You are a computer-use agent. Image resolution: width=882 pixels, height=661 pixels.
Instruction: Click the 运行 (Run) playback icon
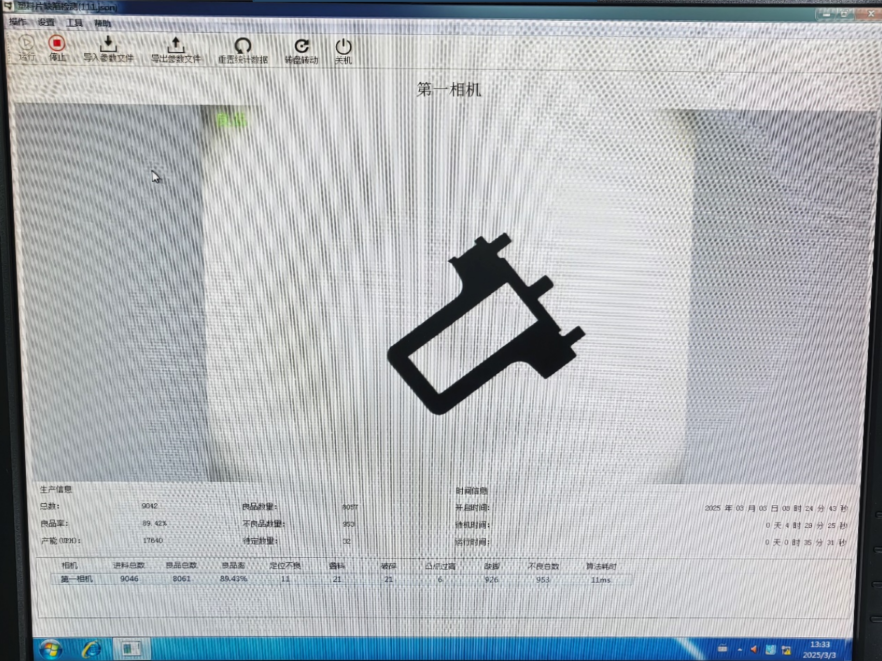25,44
